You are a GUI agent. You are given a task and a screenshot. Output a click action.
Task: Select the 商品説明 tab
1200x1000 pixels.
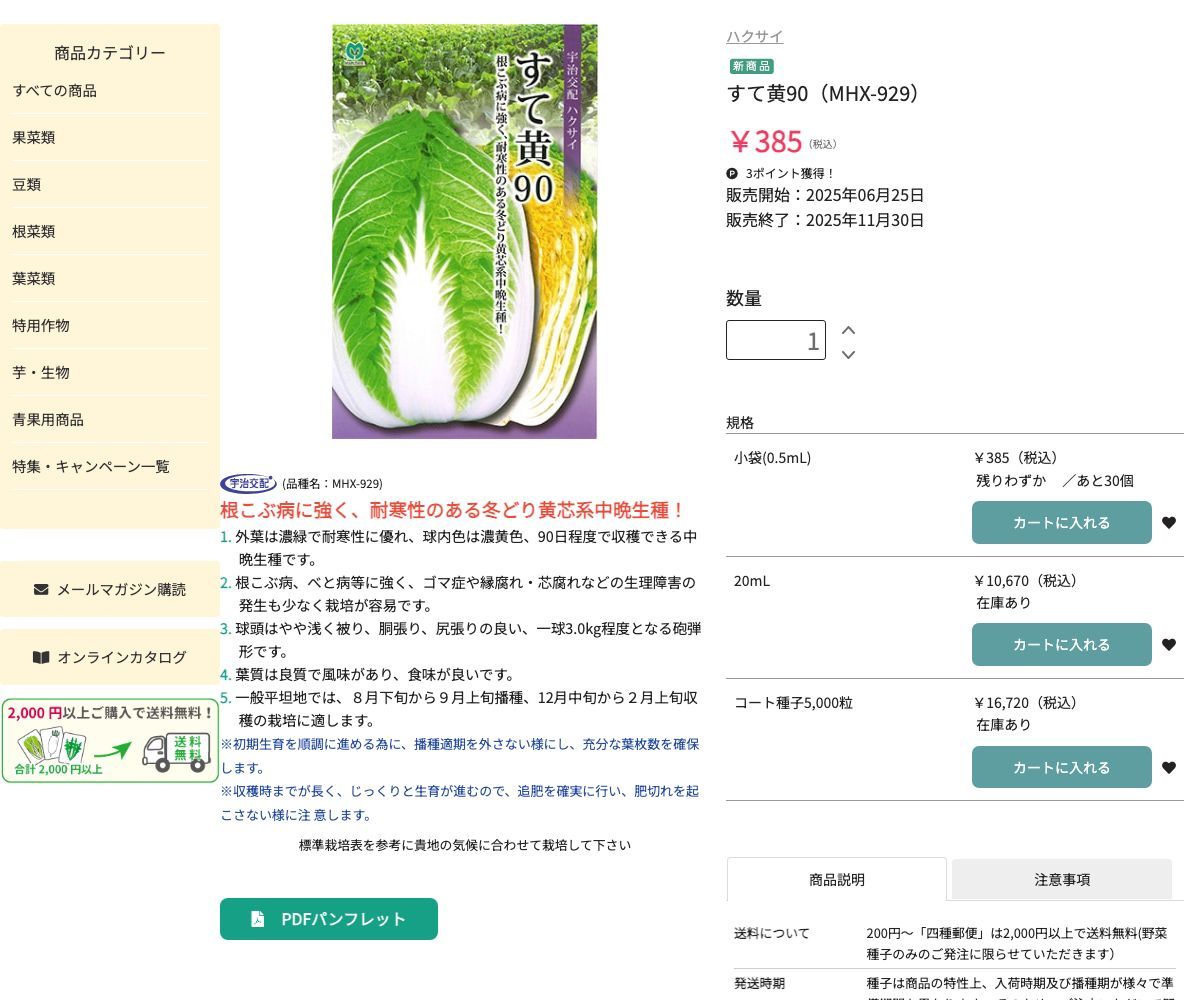coord(836,880)
